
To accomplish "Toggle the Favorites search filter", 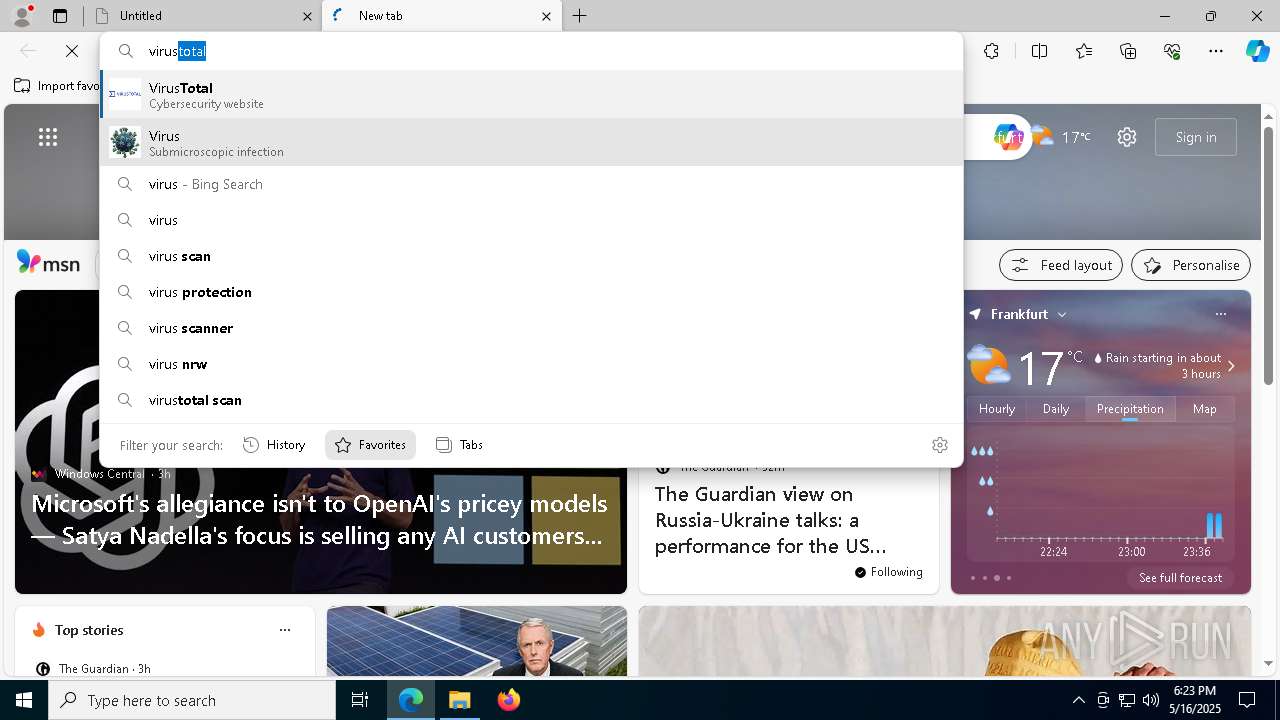I will (x=370, y=445).
